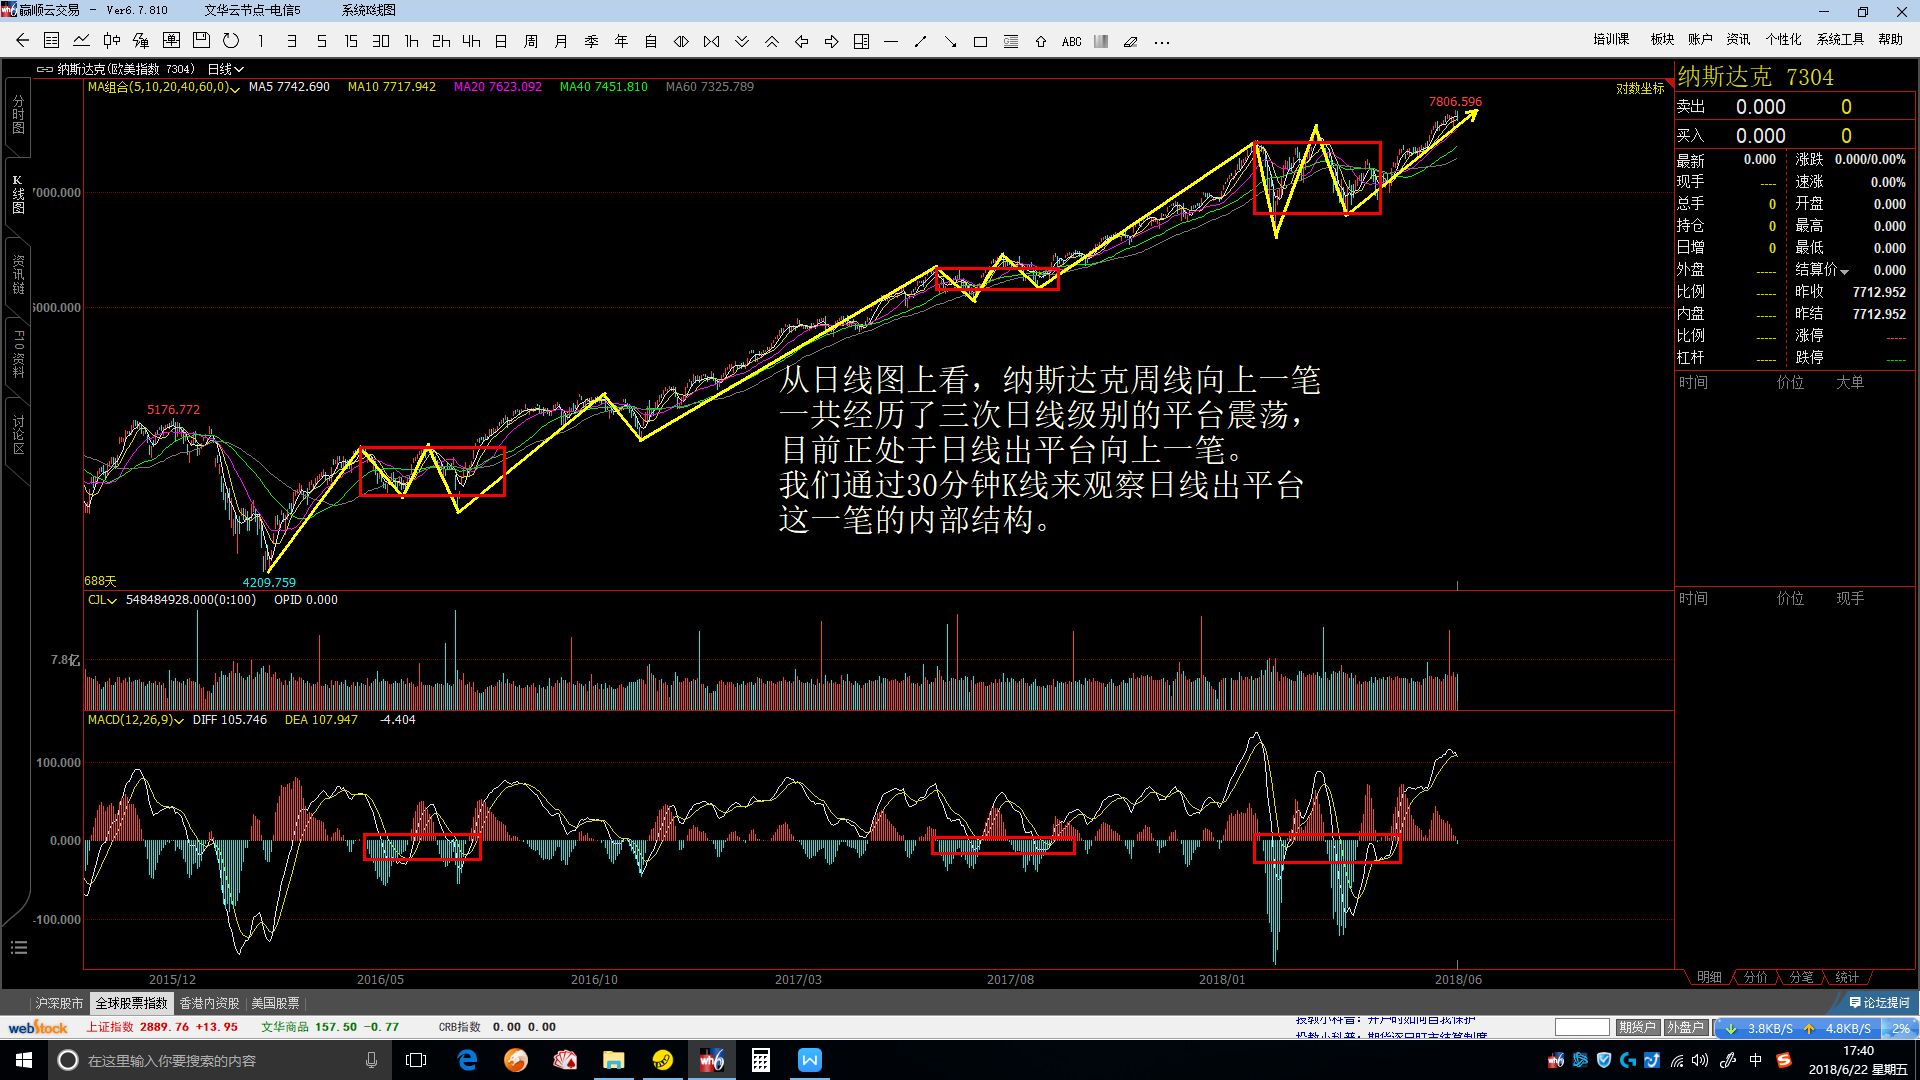Click the horizontal expand chart icon
The image size is (1920, 1080).
681,41
